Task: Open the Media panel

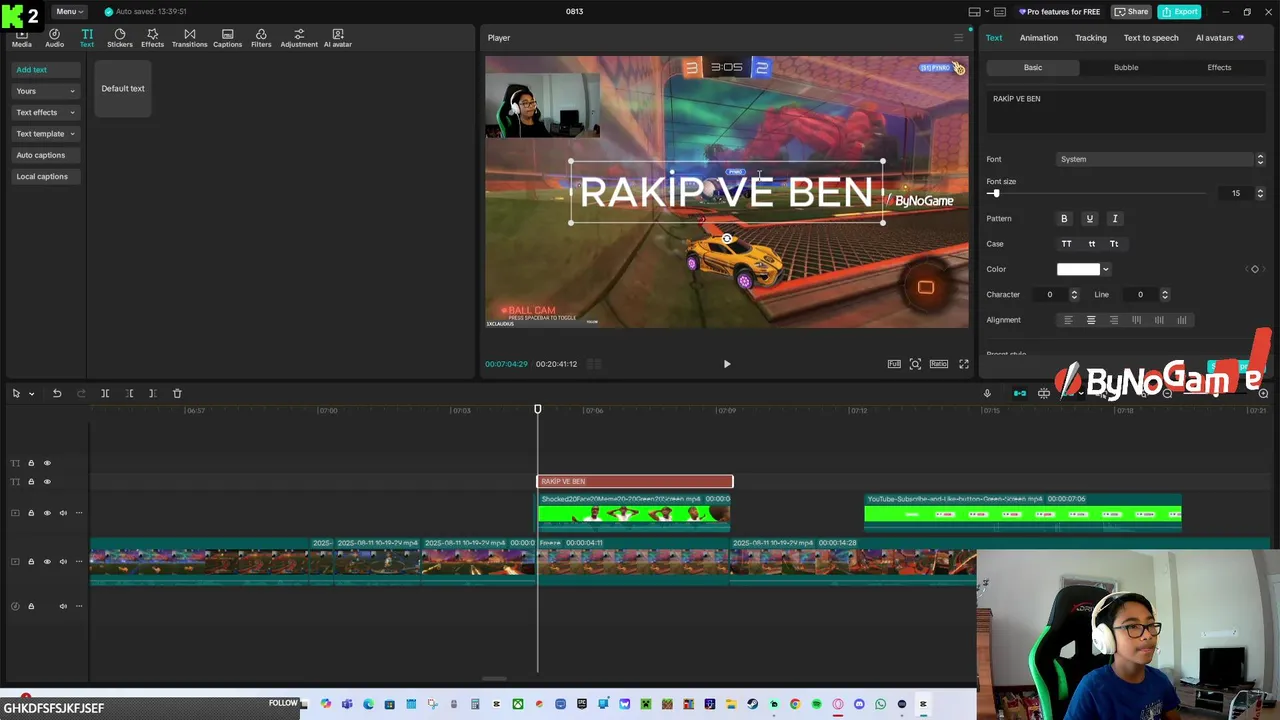Action: click(21, 38)
